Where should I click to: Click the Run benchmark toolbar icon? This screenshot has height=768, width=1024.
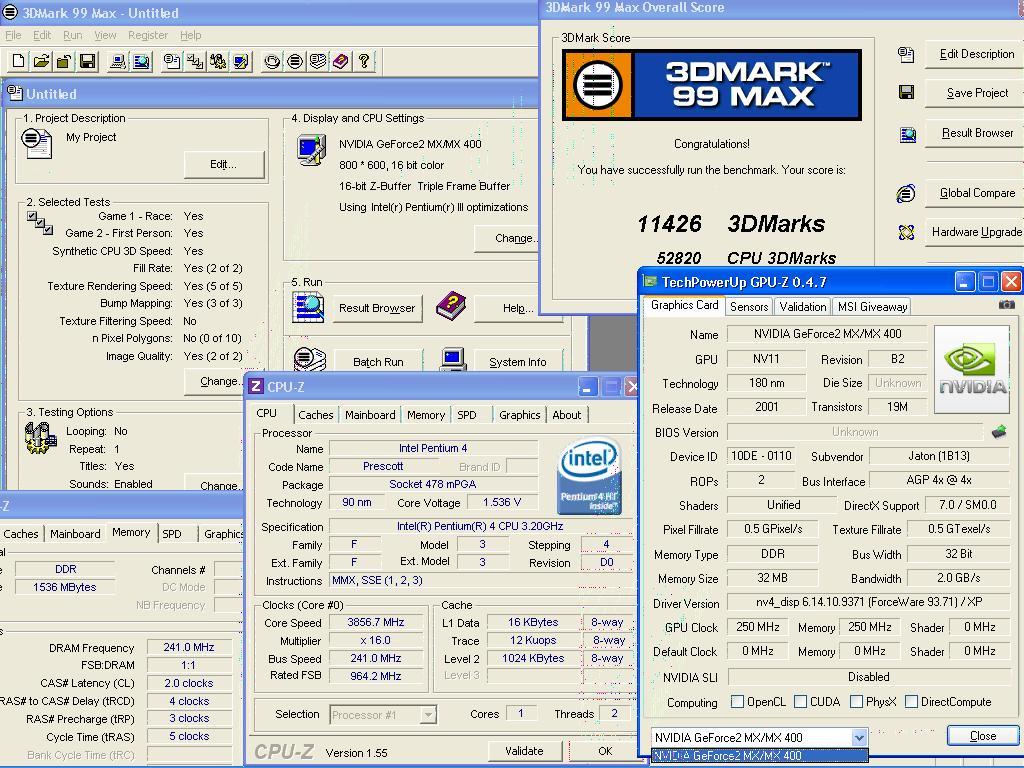pos(295,61)
